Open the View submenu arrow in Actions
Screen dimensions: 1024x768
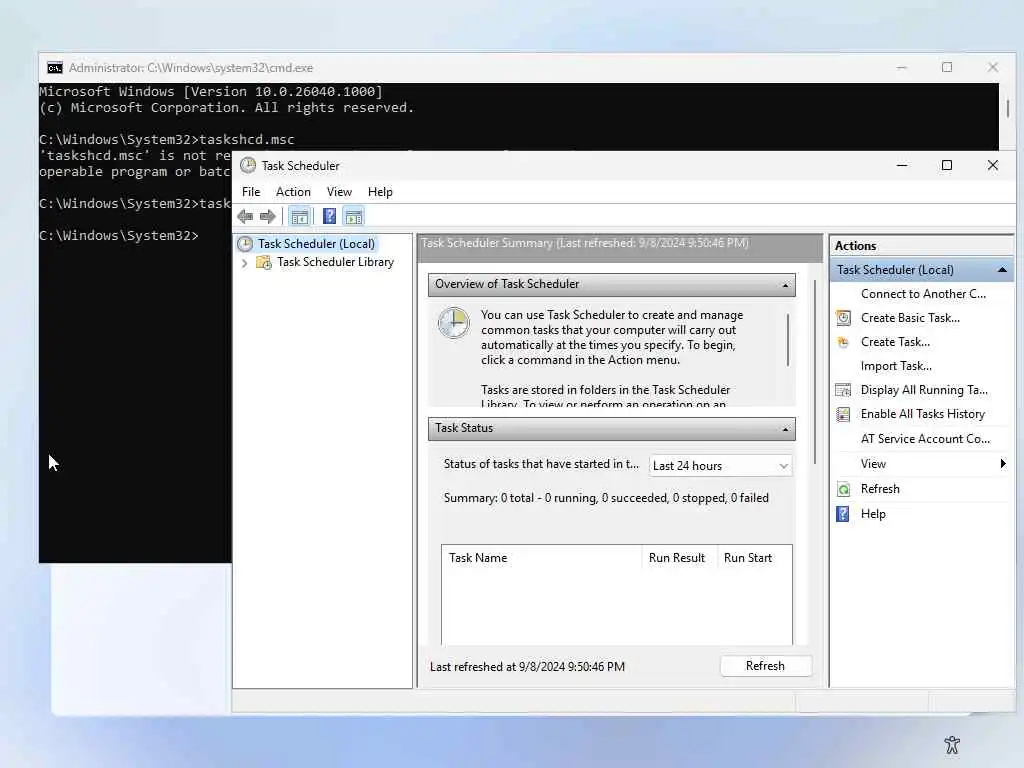pos(1002,464)
